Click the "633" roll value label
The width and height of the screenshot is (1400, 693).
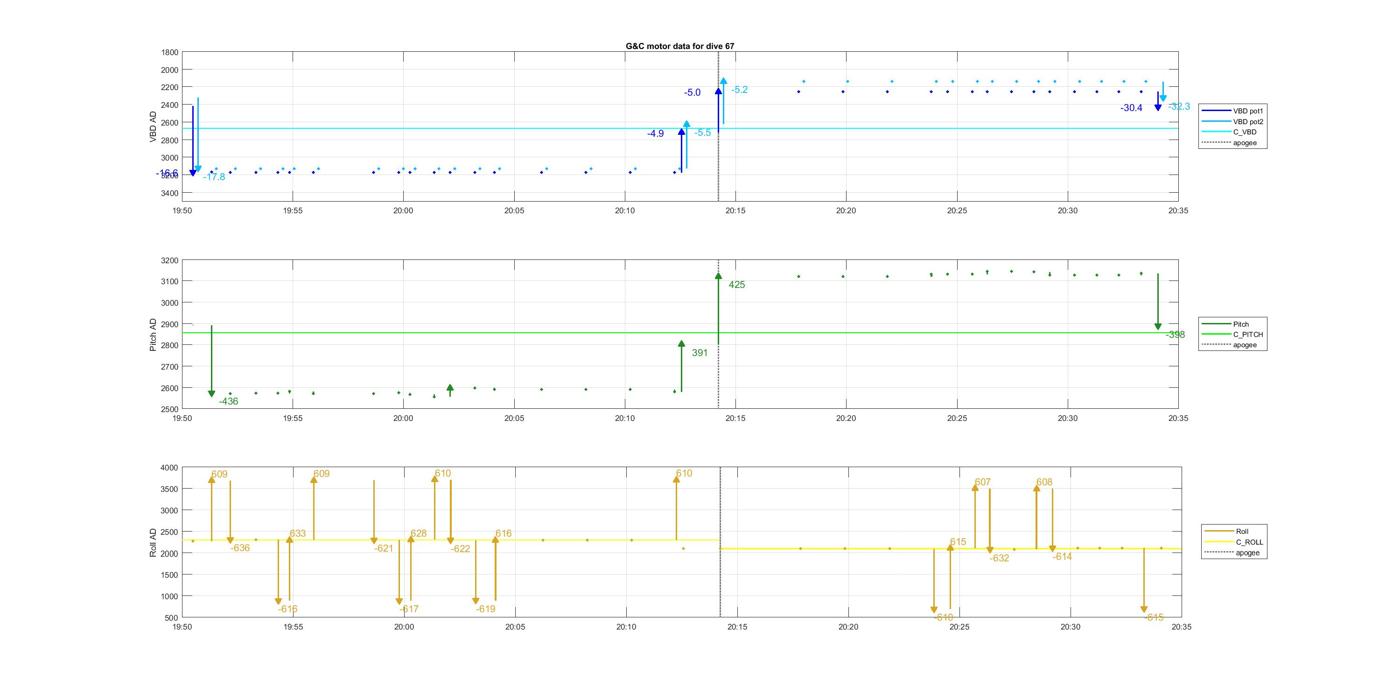(x=298, y=534)
